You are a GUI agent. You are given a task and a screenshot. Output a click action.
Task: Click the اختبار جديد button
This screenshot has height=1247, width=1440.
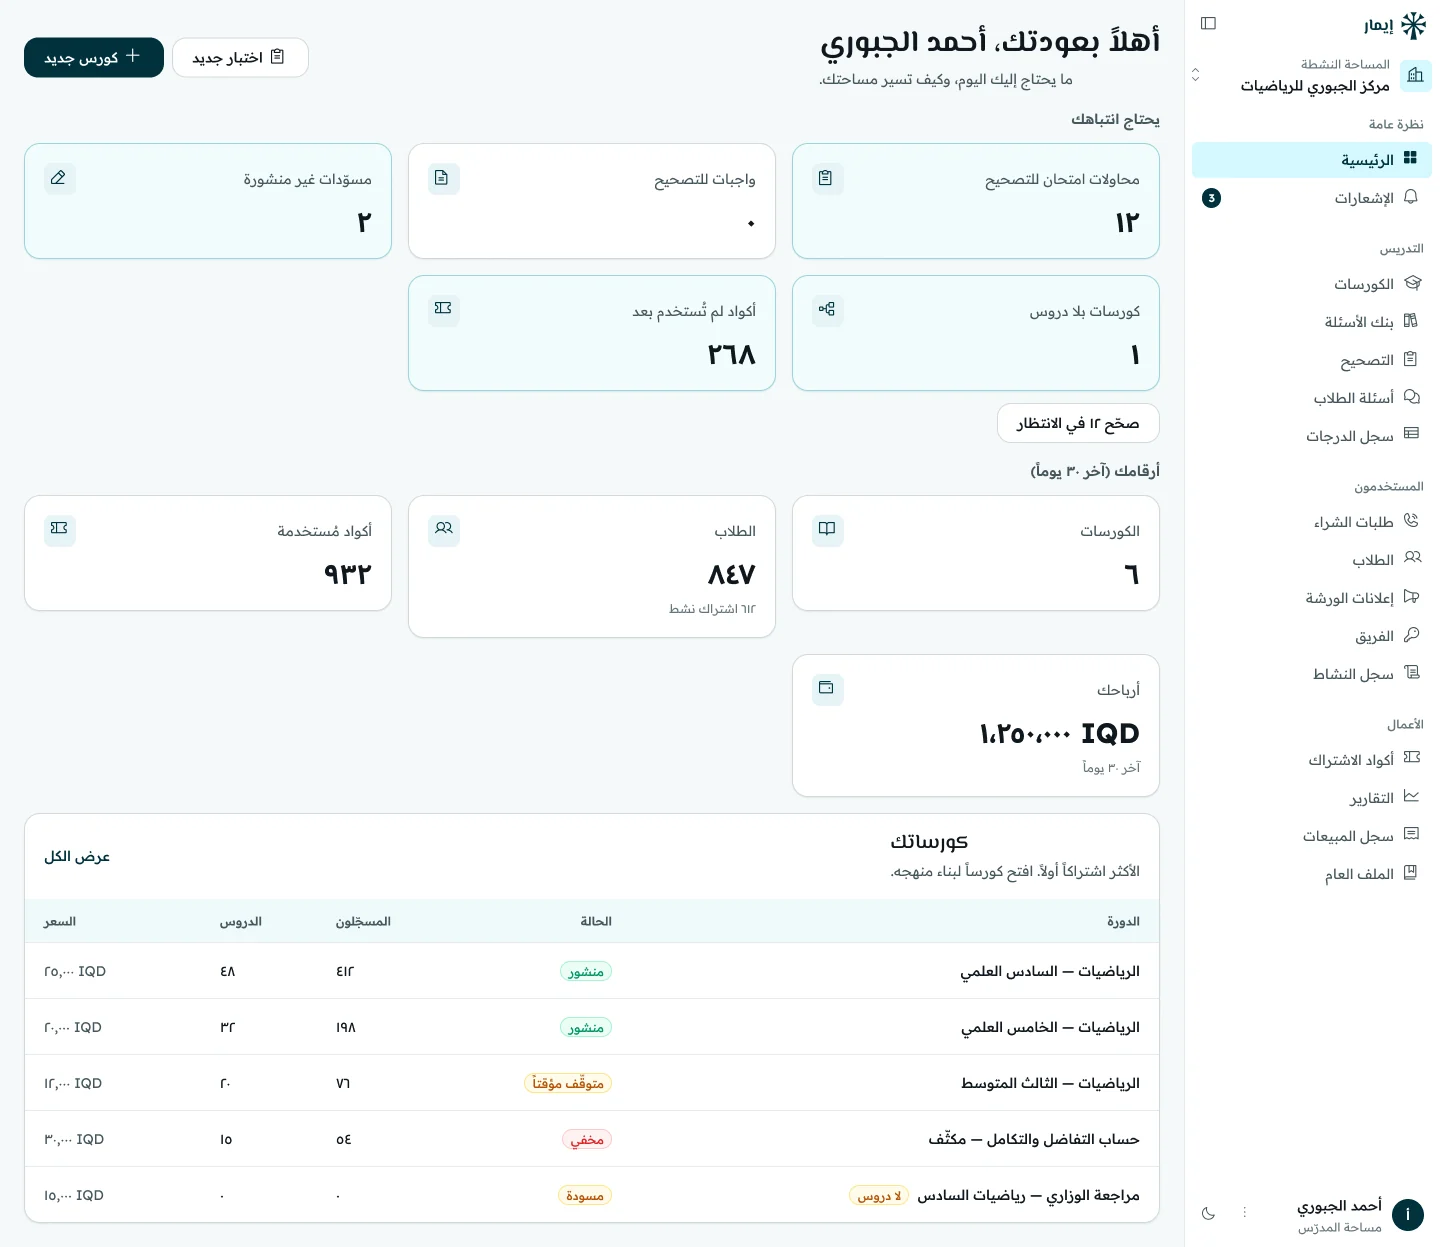[240, 57]
